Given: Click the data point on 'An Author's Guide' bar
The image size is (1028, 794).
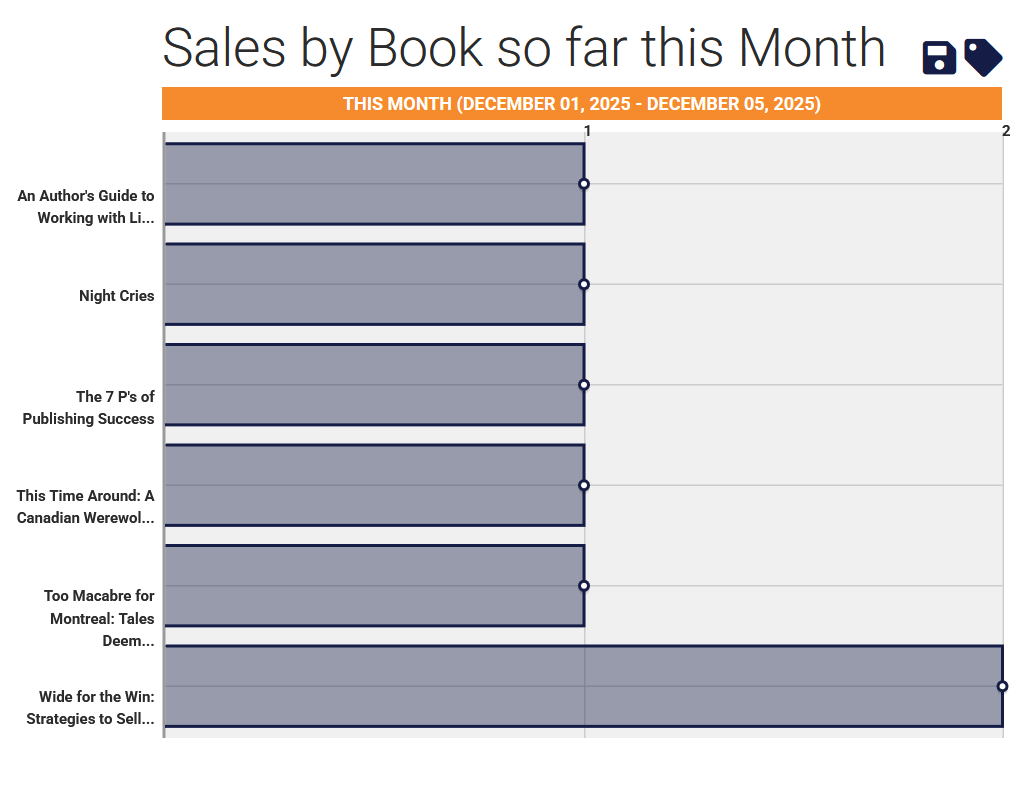Looking at the screenshot, I should (584, 184).
